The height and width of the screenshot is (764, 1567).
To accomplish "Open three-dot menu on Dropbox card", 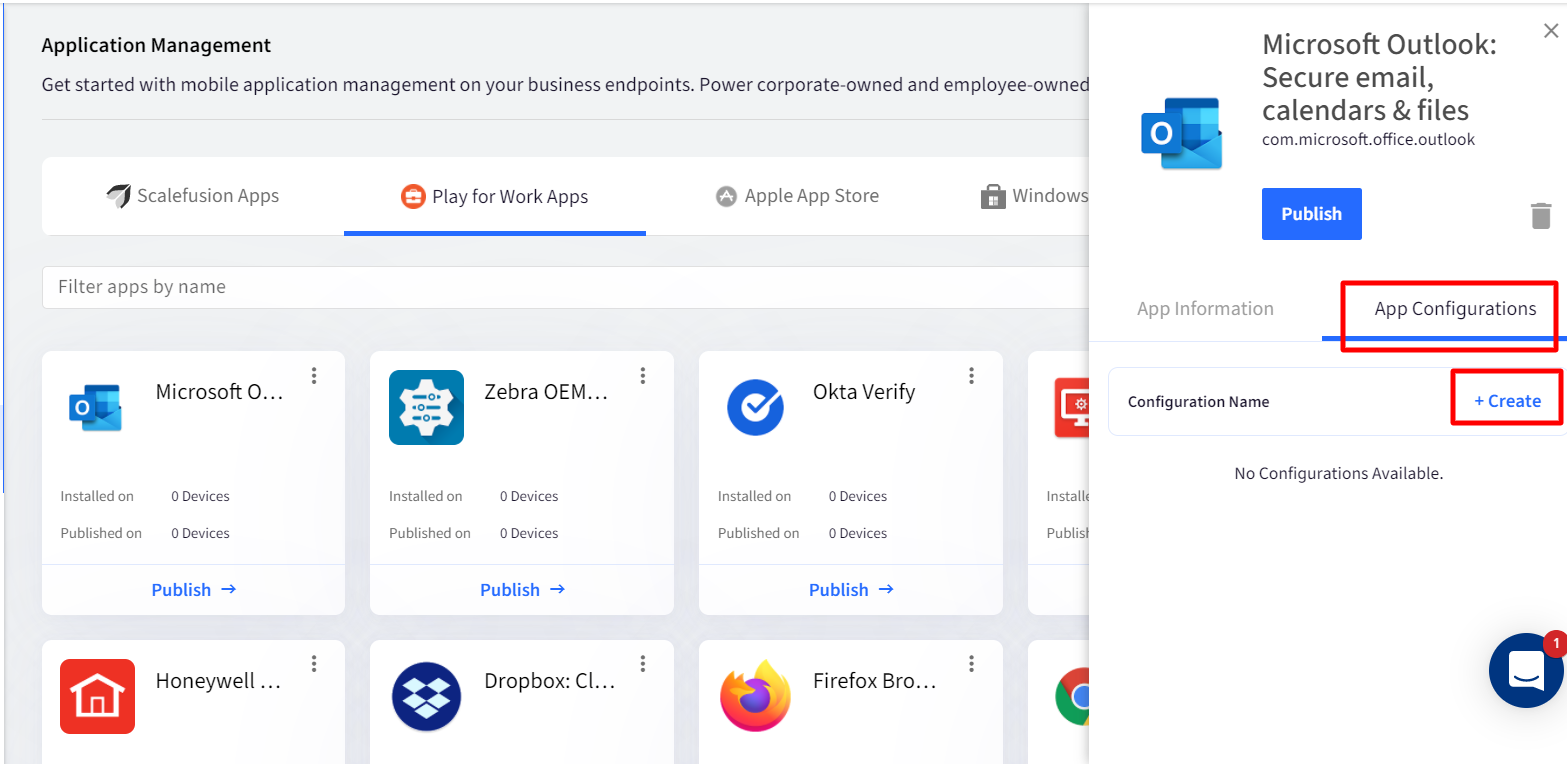I will pos(643,664).
